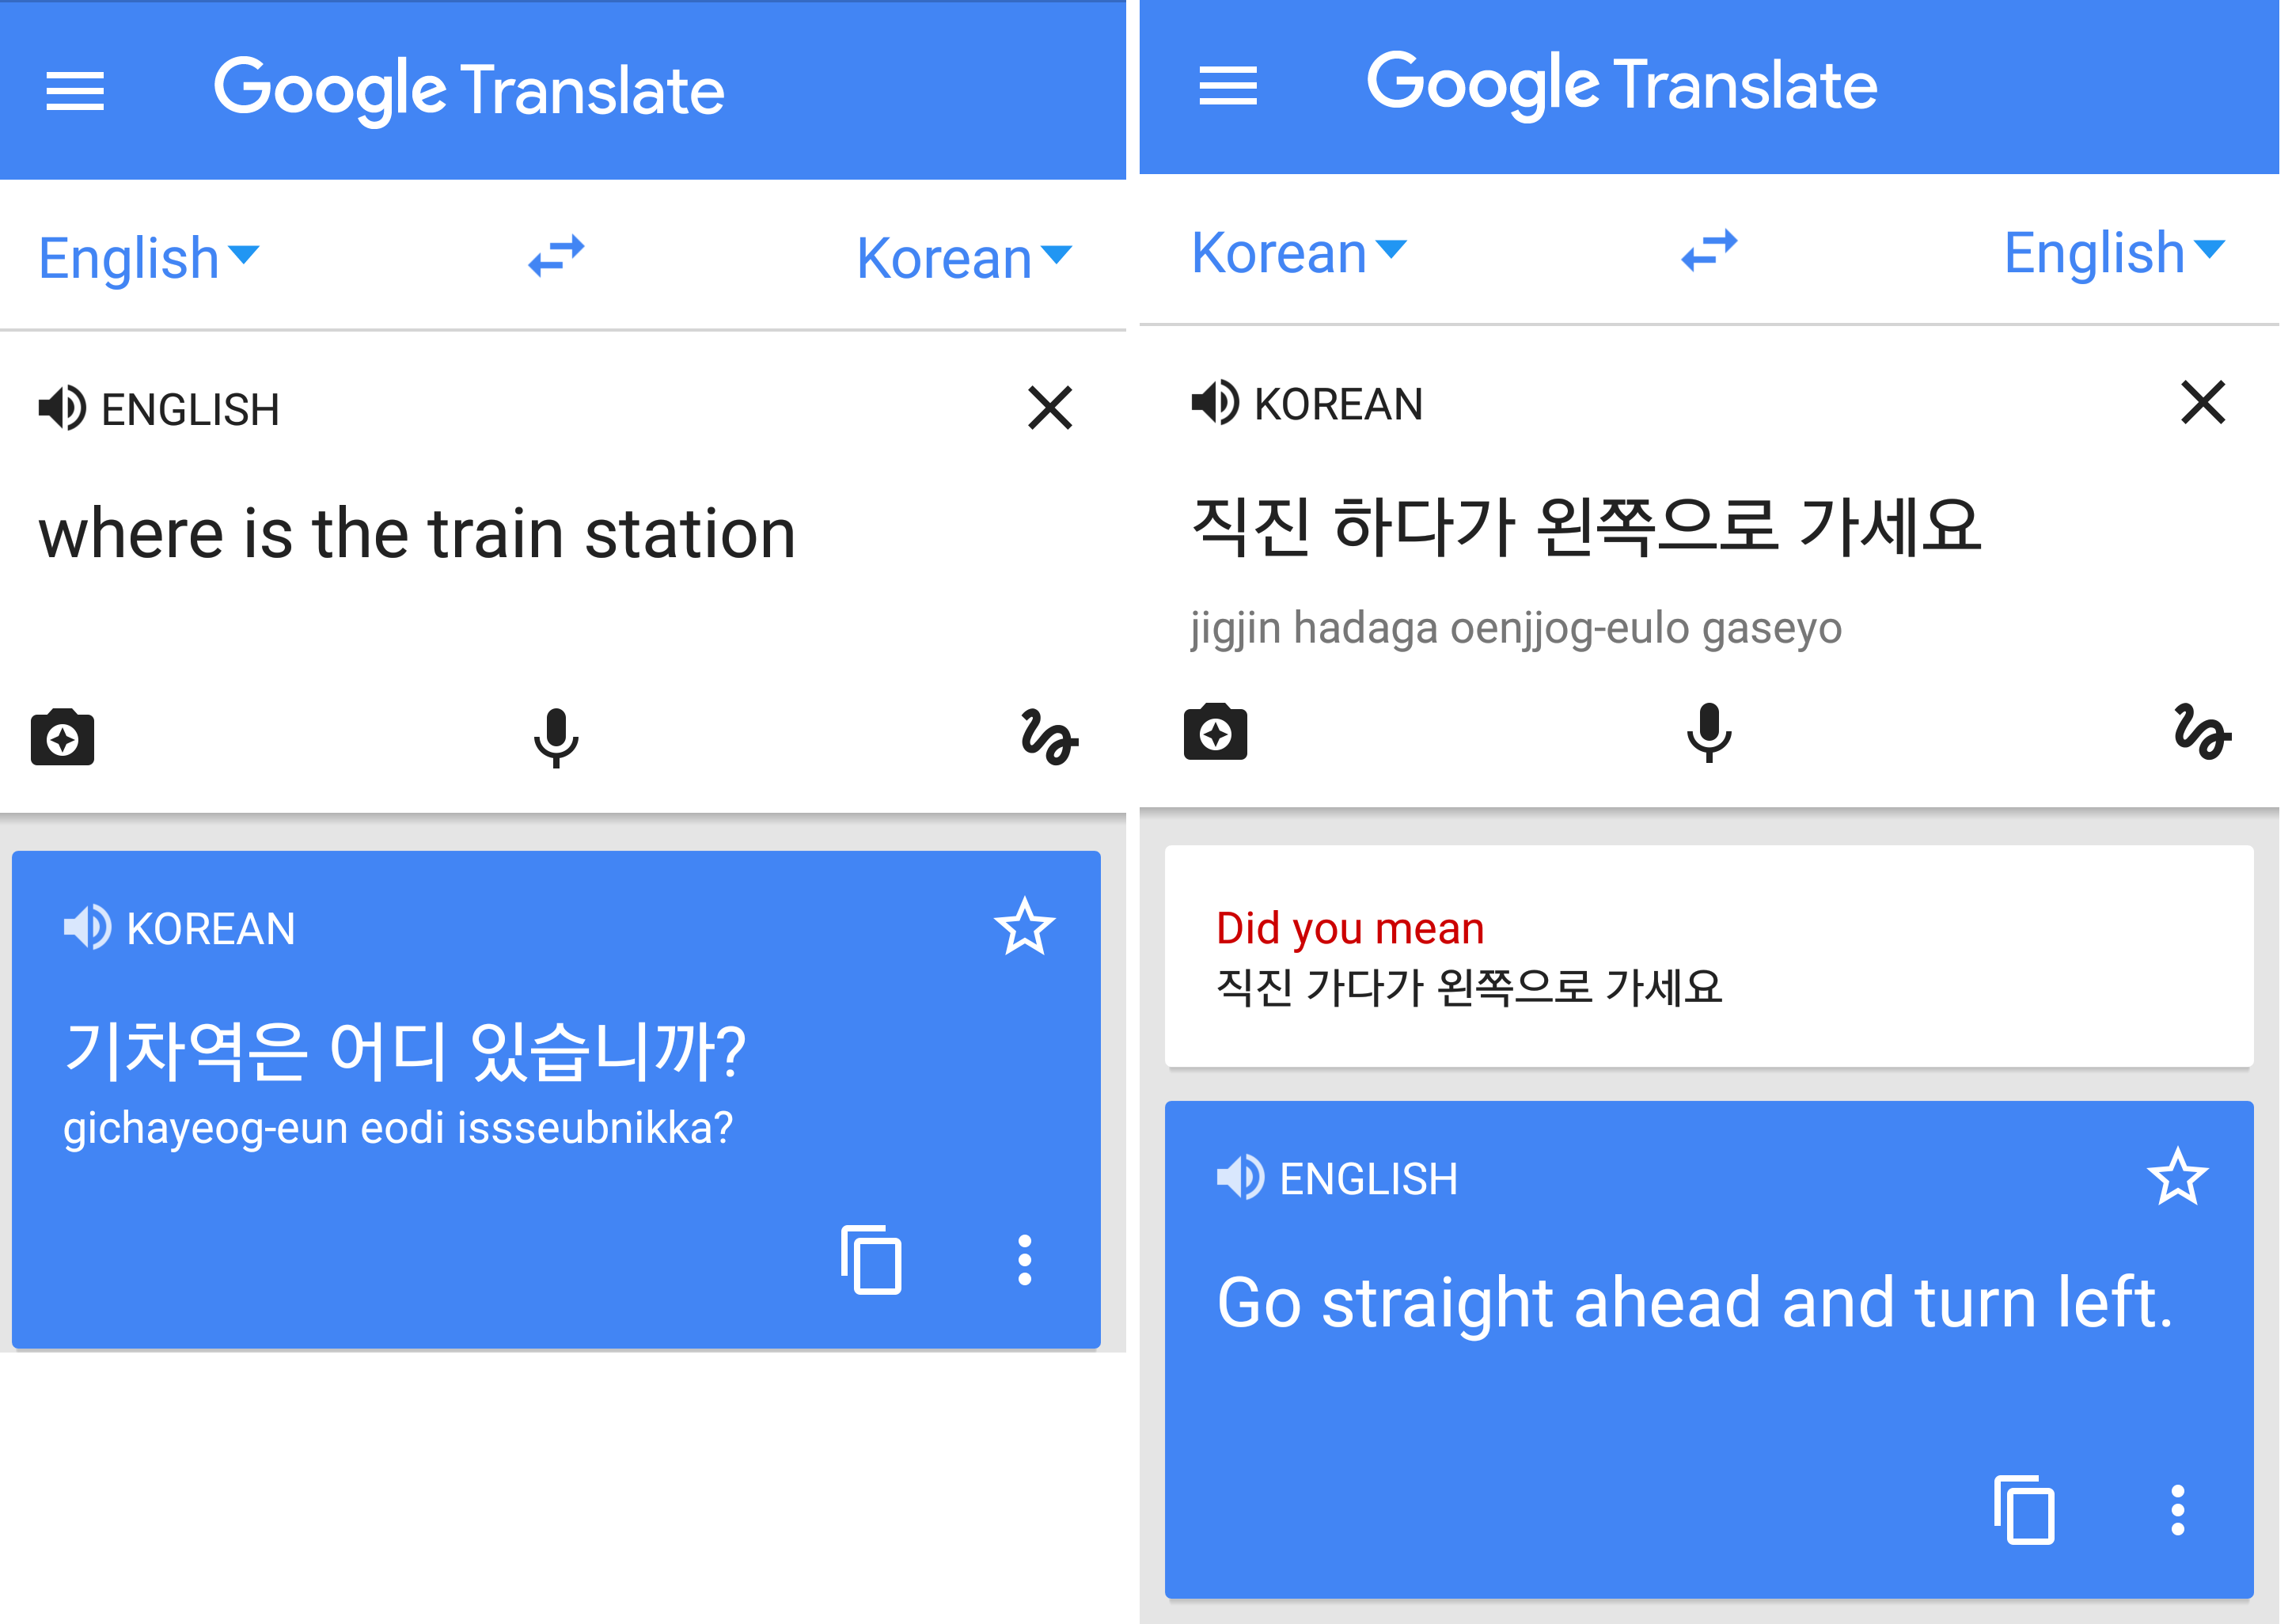Open more options on the Korean translation card
The image size is (2292, 1624).
pyautogui.click(x=1024, y=1260)
